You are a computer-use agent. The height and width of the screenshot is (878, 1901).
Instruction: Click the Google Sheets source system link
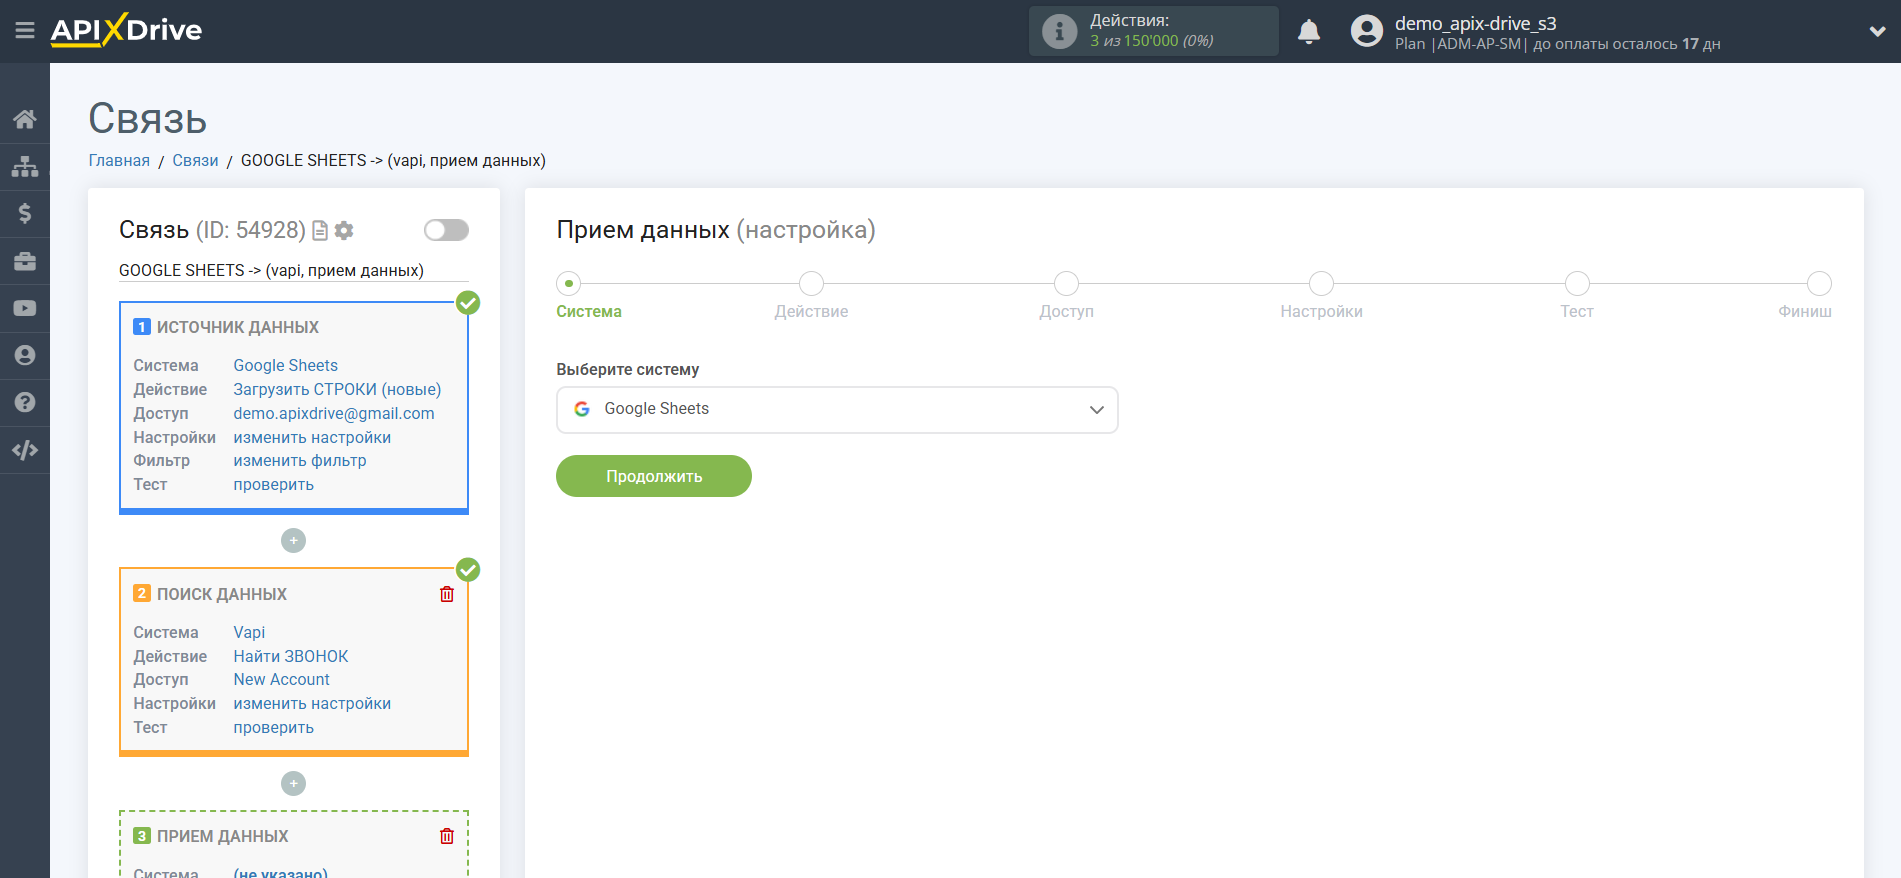click(x=286, y=366)
